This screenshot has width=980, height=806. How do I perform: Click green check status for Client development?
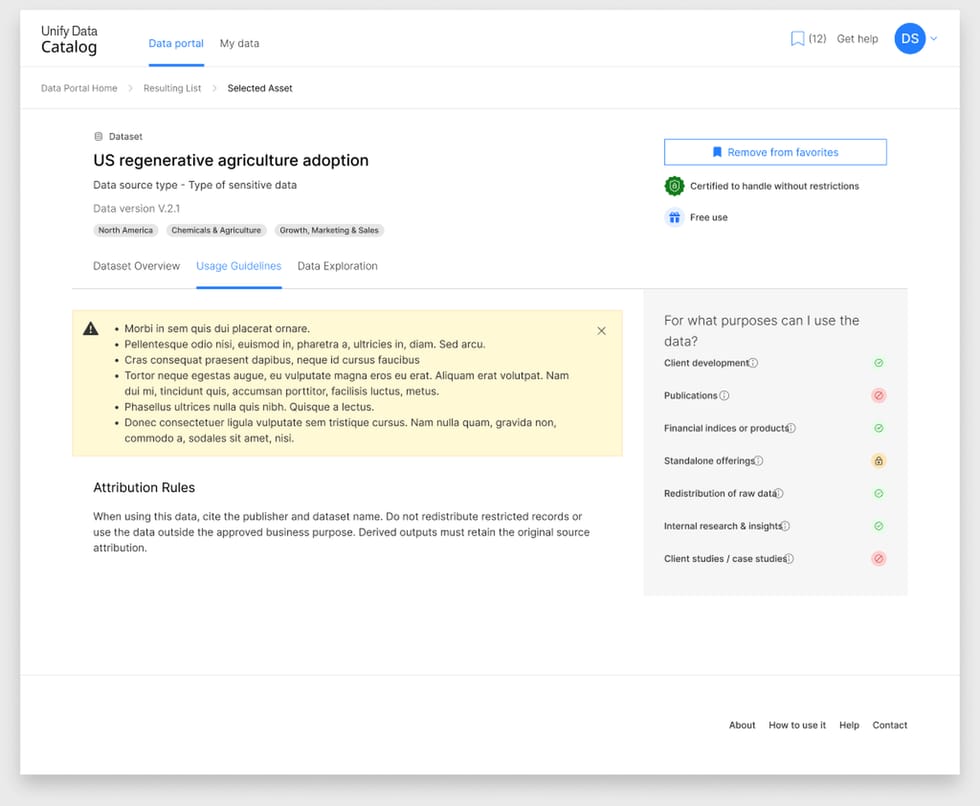click(878, 363)
